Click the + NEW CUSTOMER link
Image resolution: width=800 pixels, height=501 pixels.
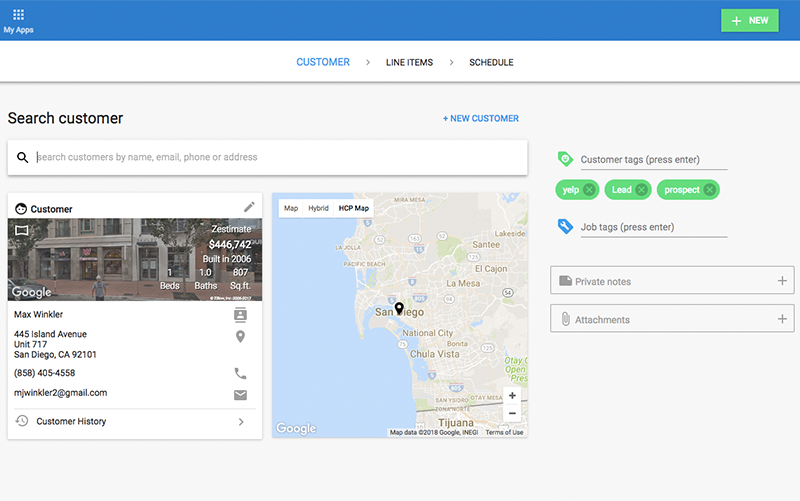[481, 118]
